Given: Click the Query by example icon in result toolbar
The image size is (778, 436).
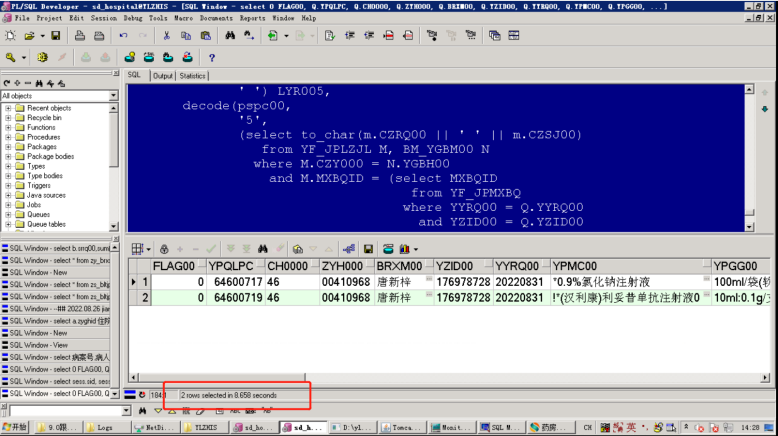Looking at the screenshot, I should pos(298,249).
